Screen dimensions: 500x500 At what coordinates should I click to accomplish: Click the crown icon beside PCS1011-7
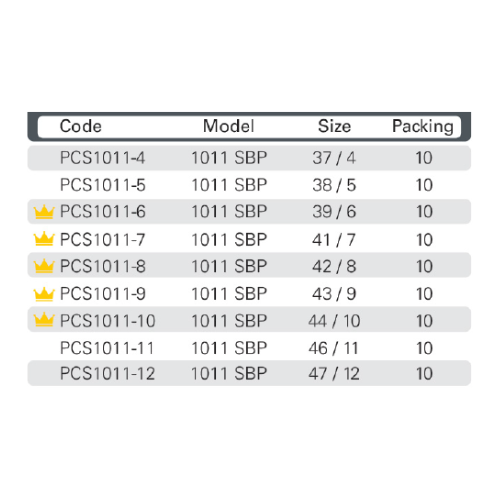[44, 239]
